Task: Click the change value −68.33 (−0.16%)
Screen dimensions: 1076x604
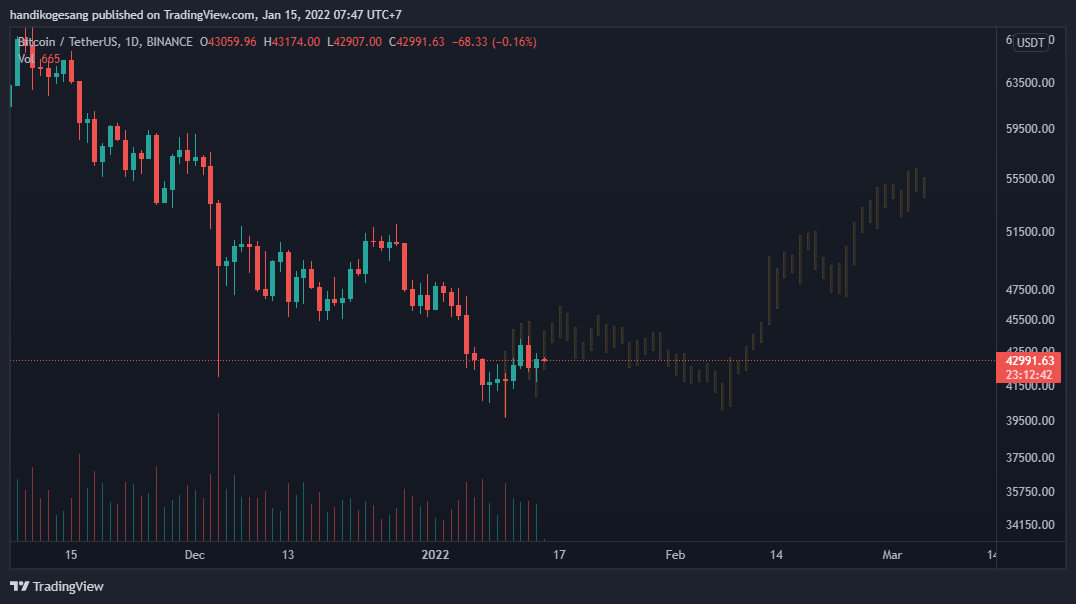Action: coord(494,42)
